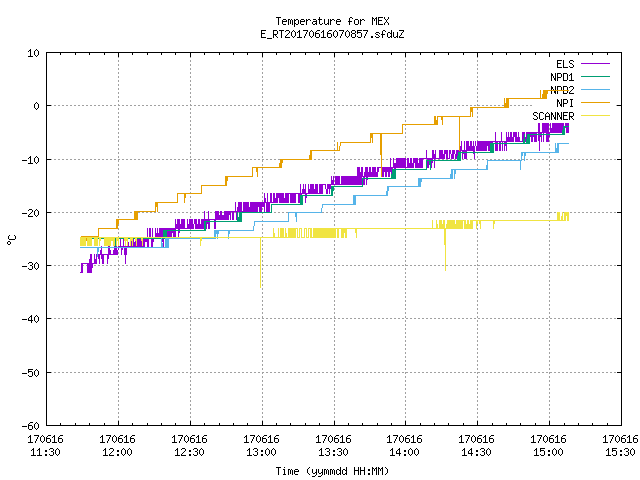
Task: Click the y-axis label -20
Action: [x=31, y=213]
